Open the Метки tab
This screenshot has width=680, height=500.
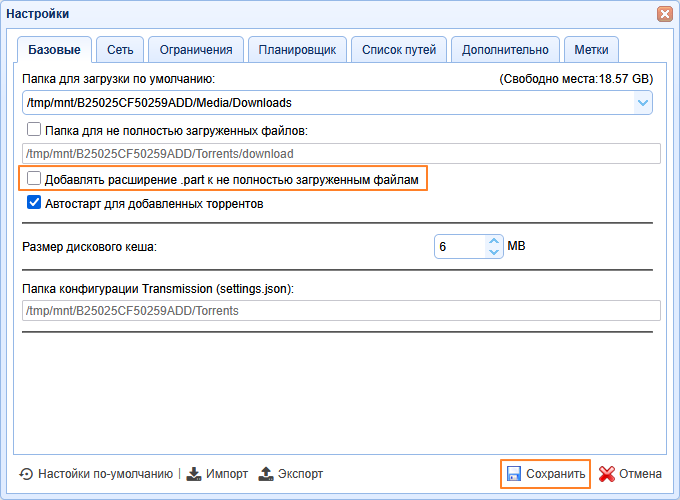[591, 49]
